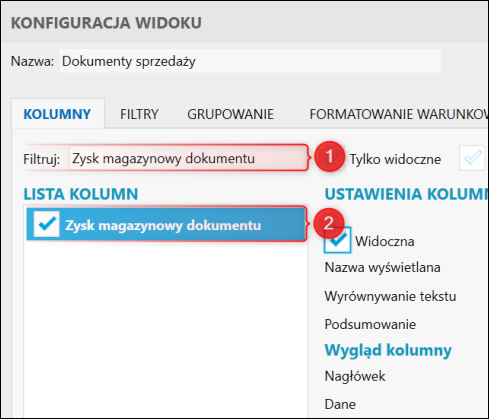
Task: Toggle the Widoczna checkbox
Action: pyautogui.click(x=337, y=240)
